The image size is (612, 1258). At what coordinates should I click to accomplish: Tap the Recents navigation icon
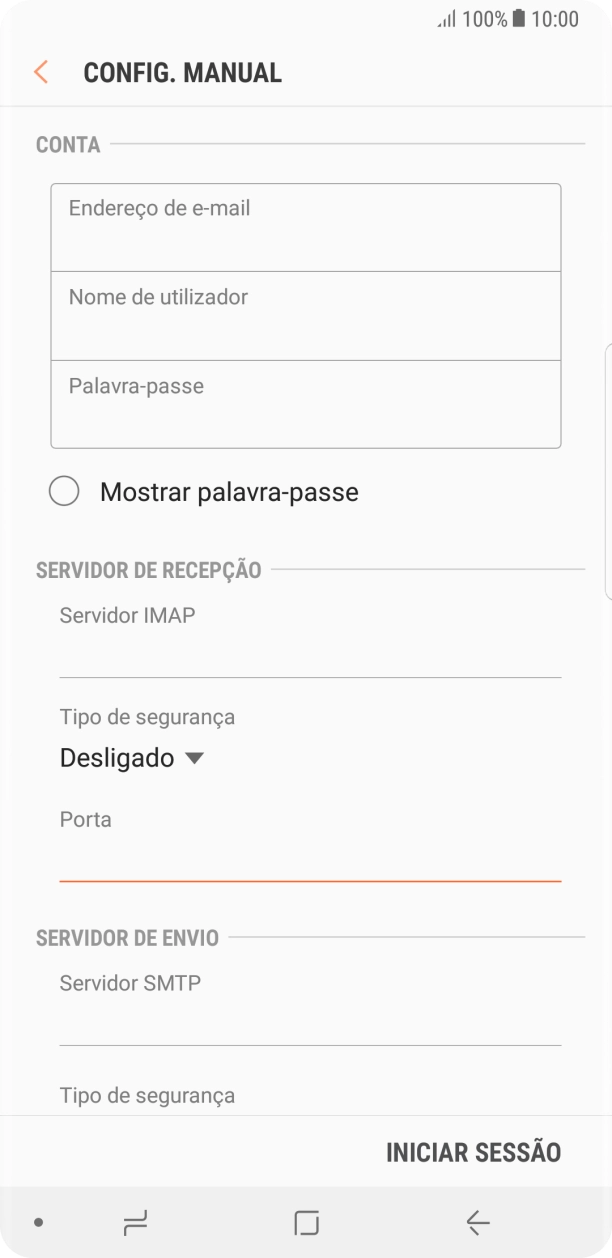click(x=136, y=1222)
